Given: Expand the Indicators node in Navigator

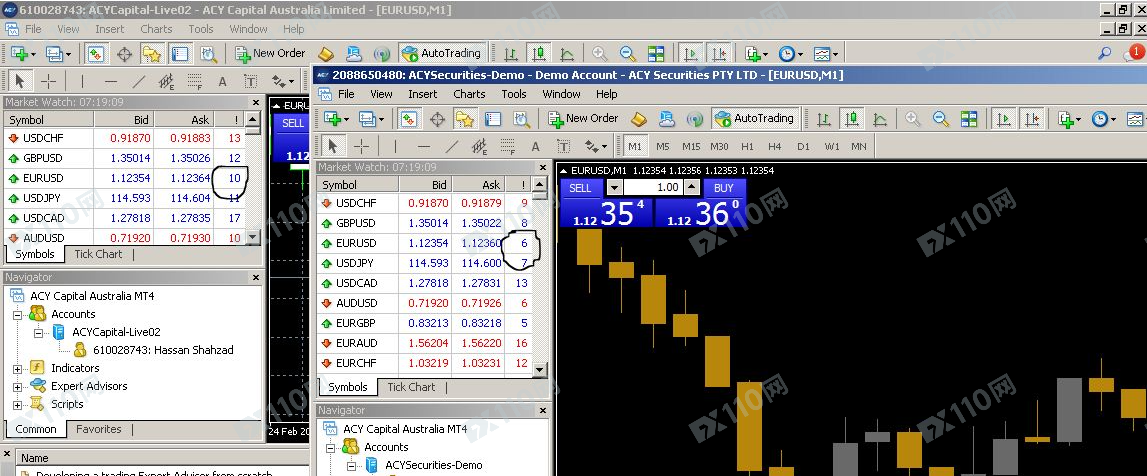Looking at the screenshot, I should click(x=18, y=368).
